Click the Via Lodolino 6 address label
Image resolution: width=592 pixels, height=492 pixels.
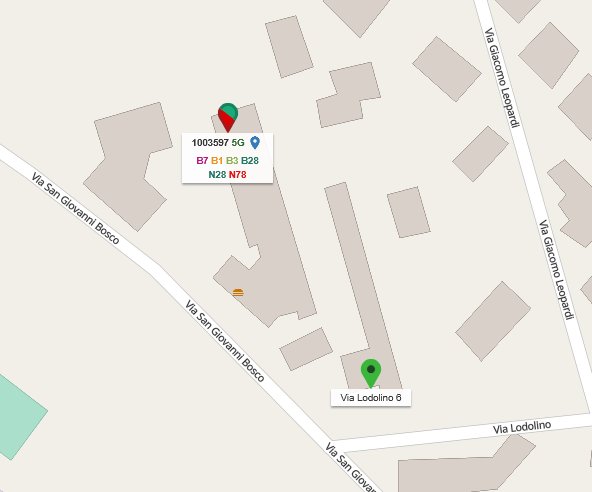point(371,398)
